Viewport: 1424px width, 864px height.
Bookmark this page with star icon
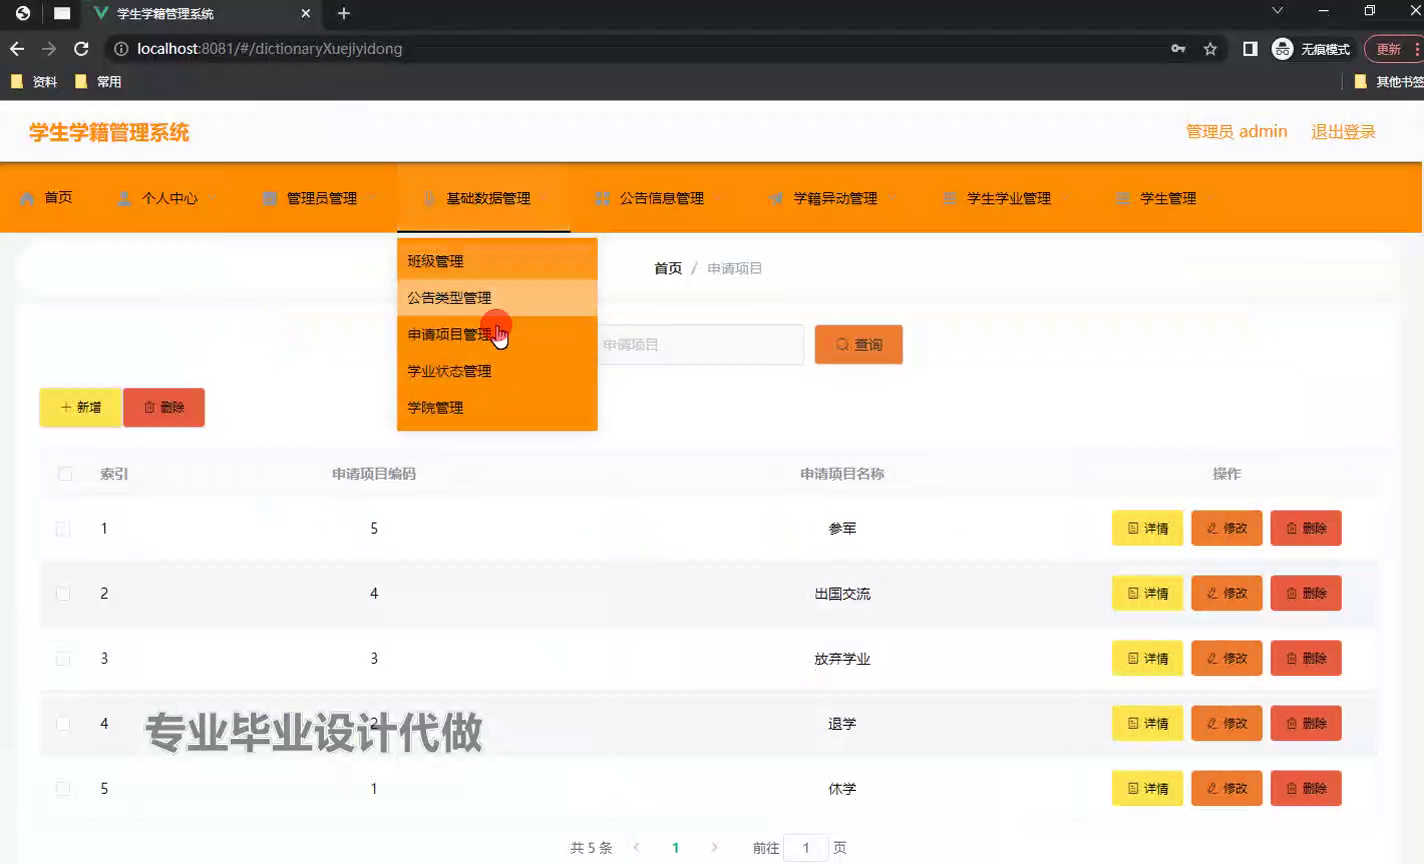[1210, 49]
